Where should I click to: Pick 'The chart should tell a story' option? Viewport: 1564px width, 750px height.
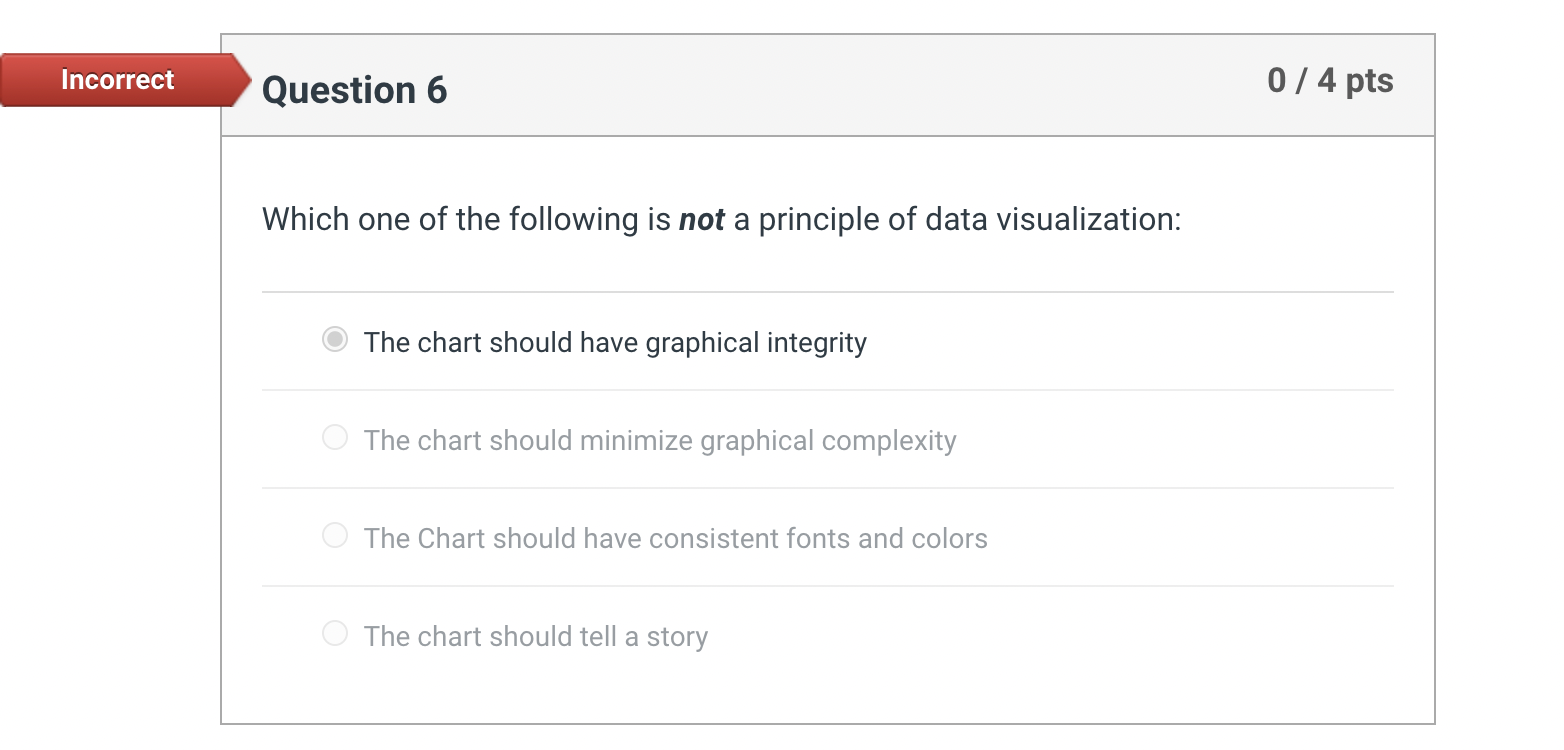[x=335, y=633]
